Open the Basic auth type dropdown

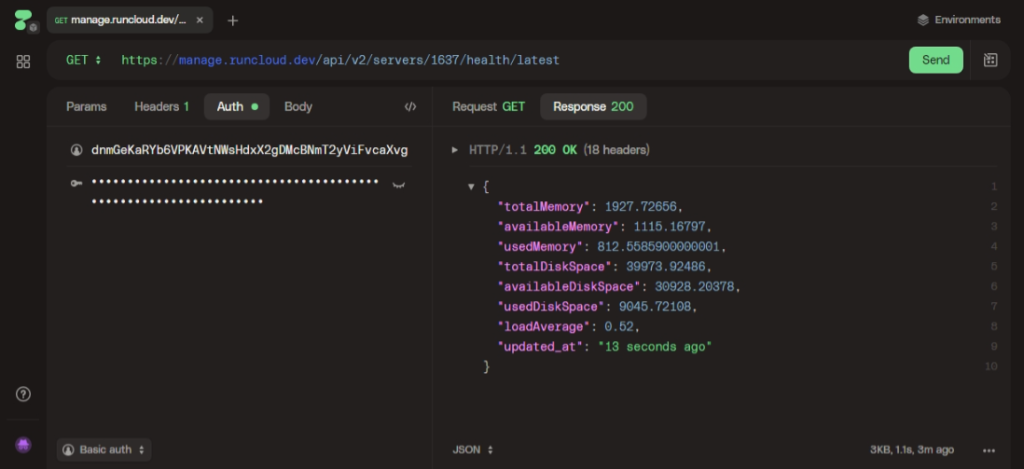pos(104,450)
